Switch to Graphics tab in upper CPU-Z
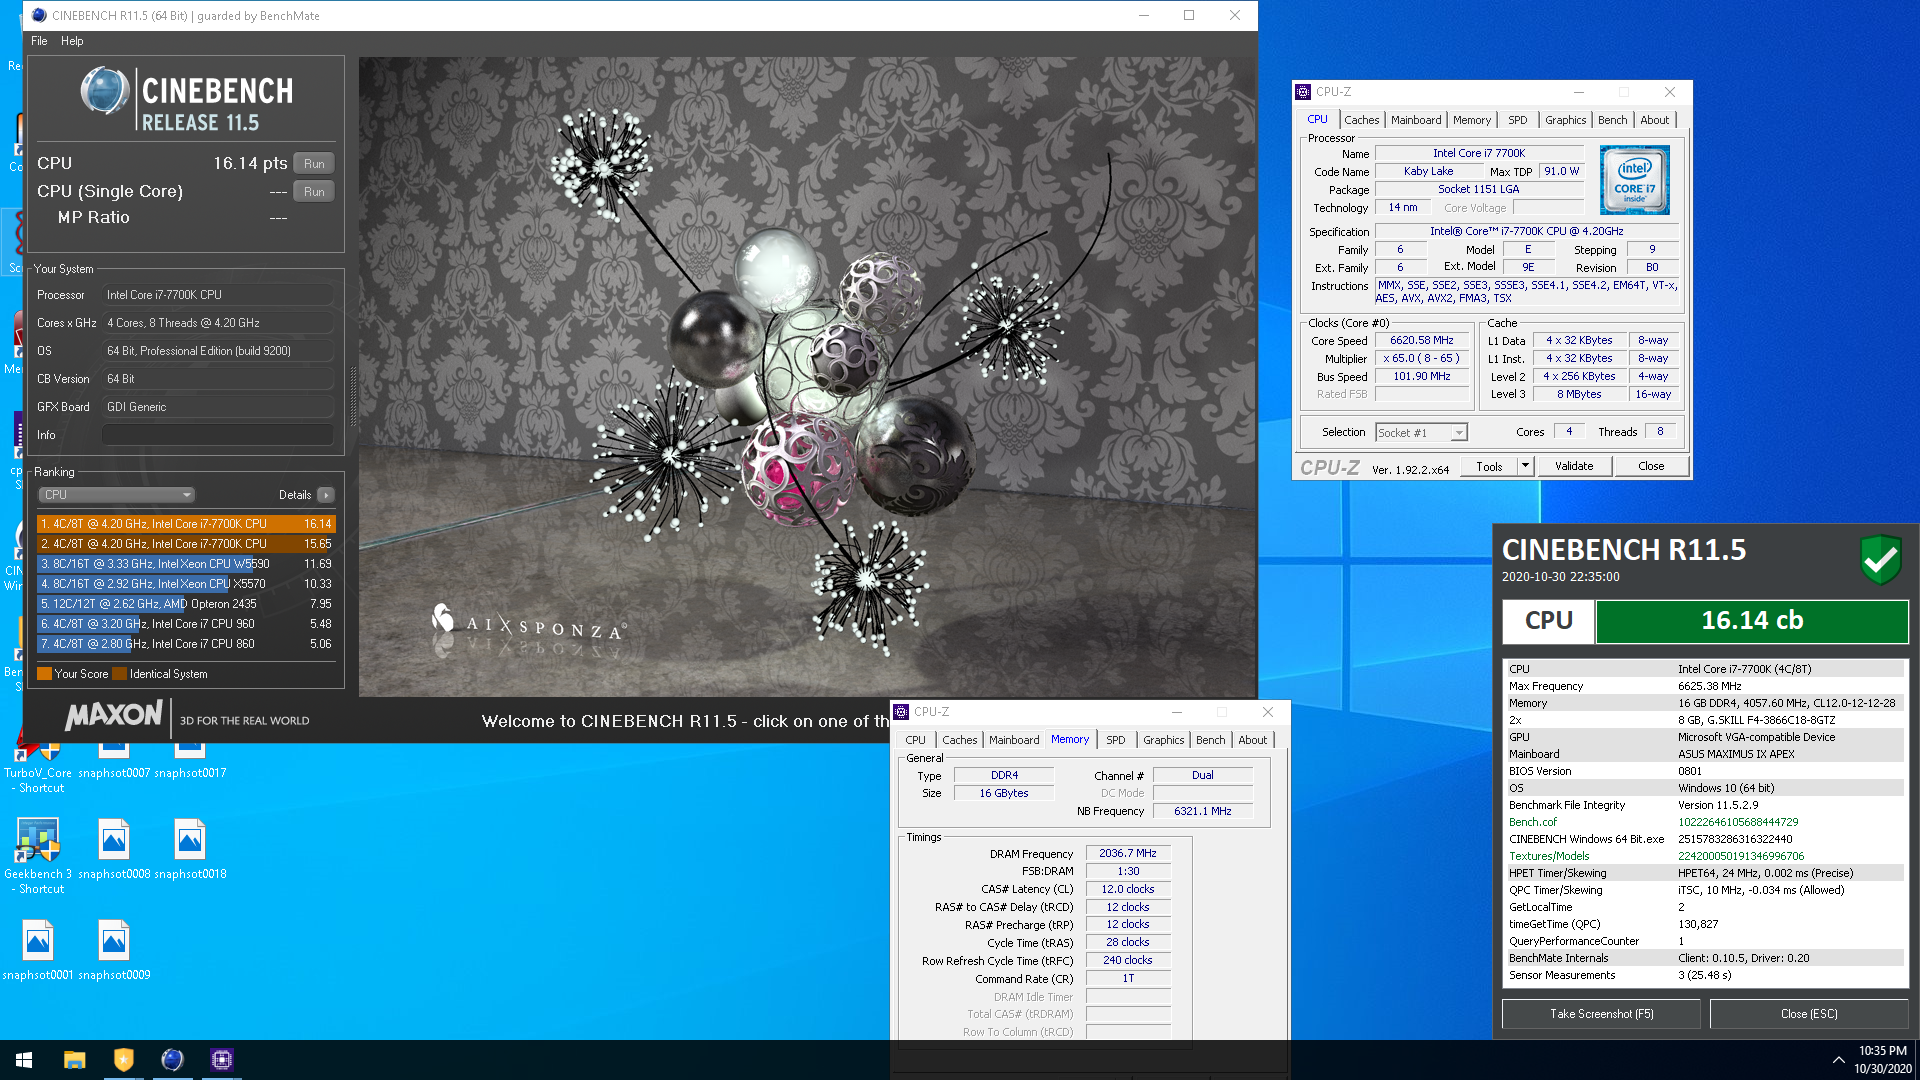1920x1080 pixels. 1565,120
